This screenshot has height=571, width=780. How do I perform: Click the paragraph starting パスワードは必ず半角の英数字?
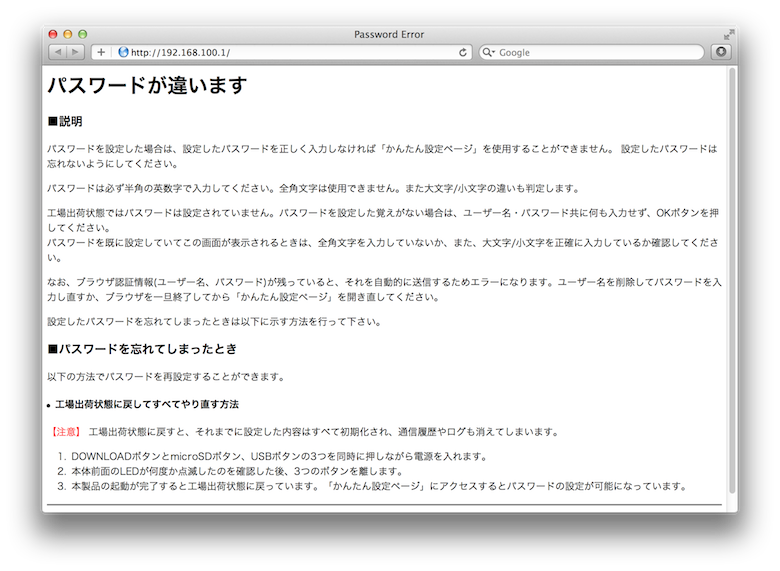pos(314,189)
